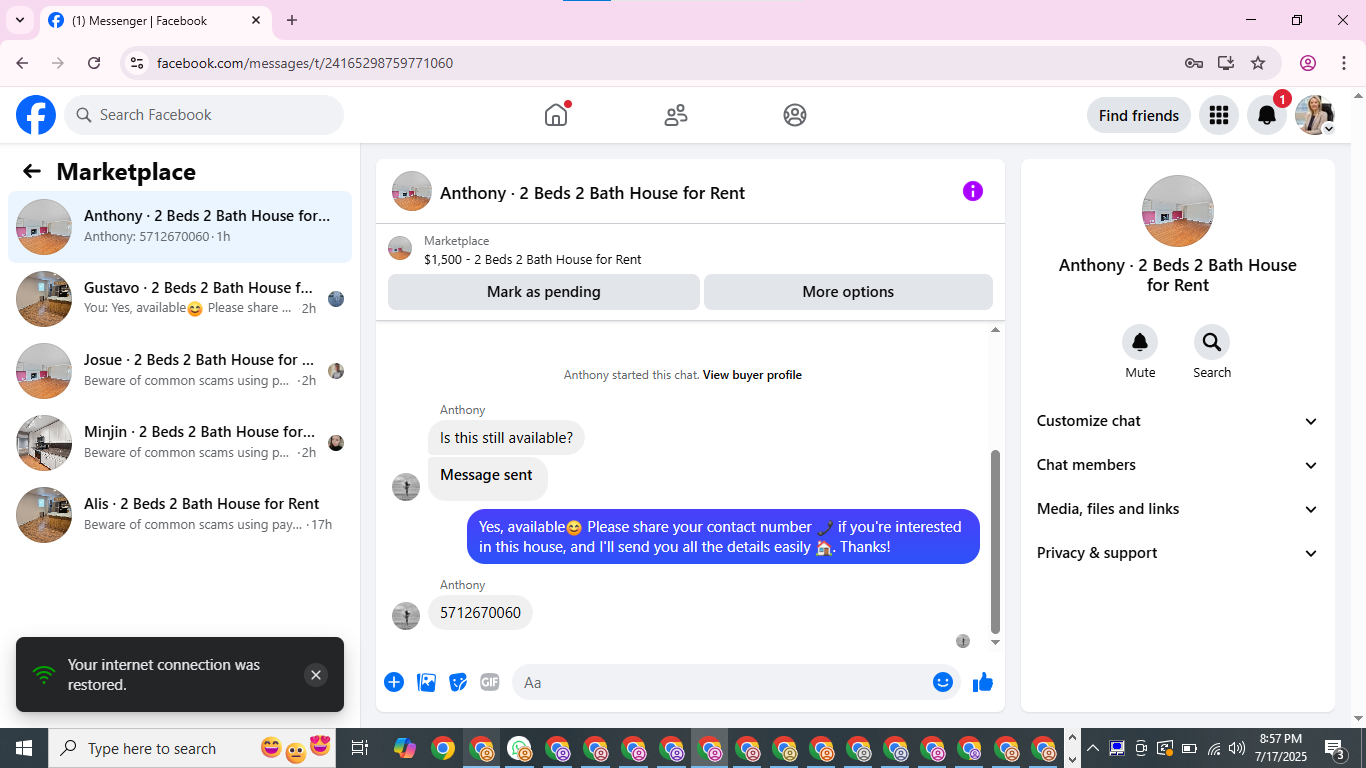This screenshot has height=768, width=1366.
Task: Open Windows Task View
Action: pos(360,748)
